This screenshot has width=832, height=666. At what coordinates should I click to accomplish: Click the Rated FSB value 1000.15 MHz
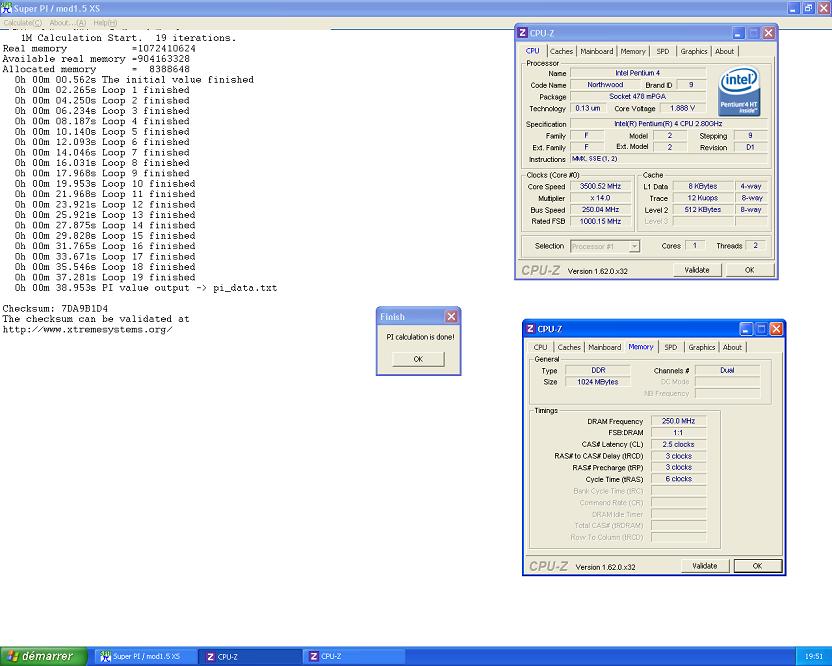(600, 221)
